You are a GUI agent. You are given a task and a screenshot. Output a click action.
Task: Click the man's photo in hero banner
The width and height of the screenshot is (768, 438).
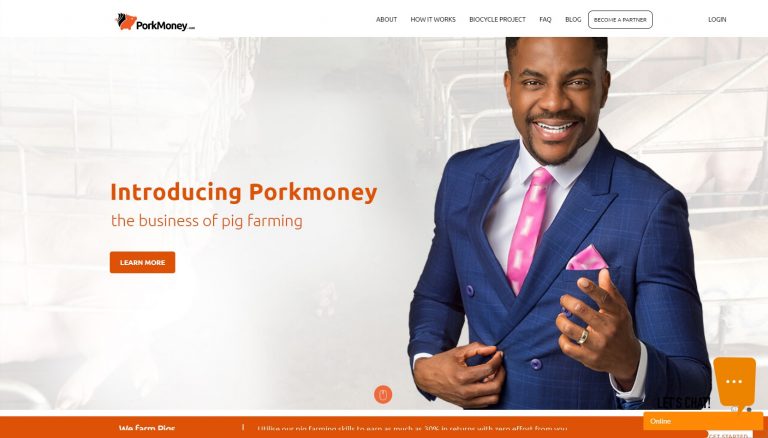[x=558, y=223]
